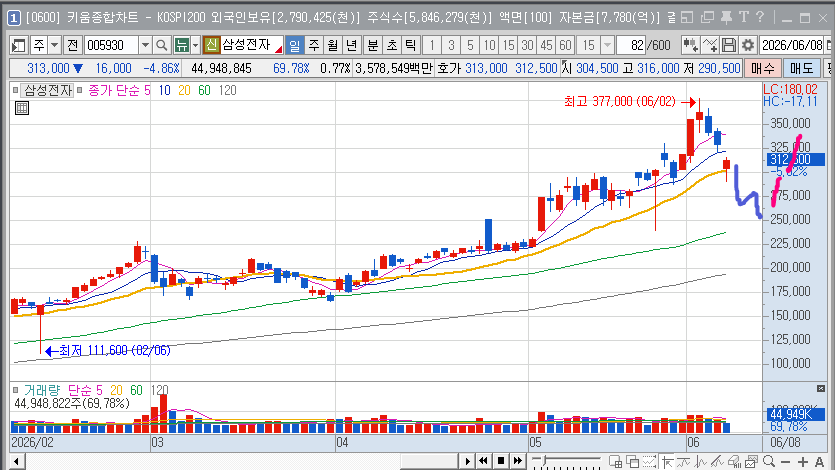Click the plus zoom-in icon at bottom
Screen dimensions: 835x470
803,462
